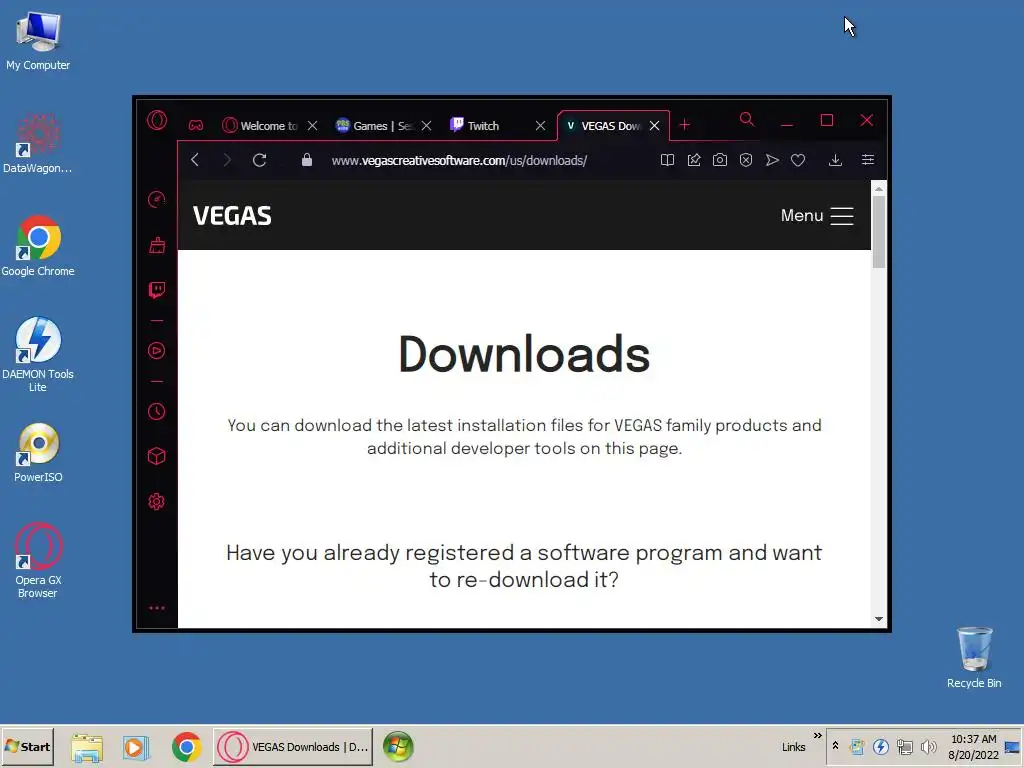Select the Recycle Bin icon
Image resolution: width=1024 pixels, height=768 pixels.
pyautogui.click(x=974, y=658)
